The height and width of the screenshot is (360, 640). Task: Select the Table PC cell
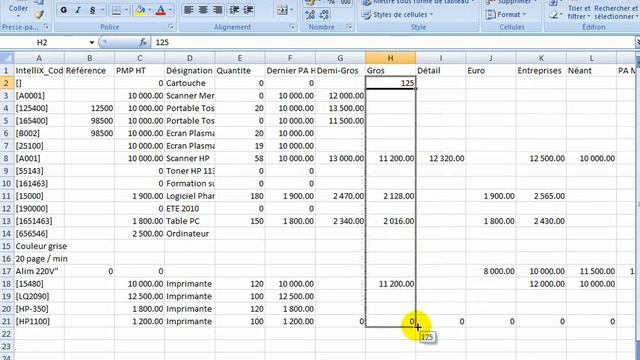tap(190, 221)
